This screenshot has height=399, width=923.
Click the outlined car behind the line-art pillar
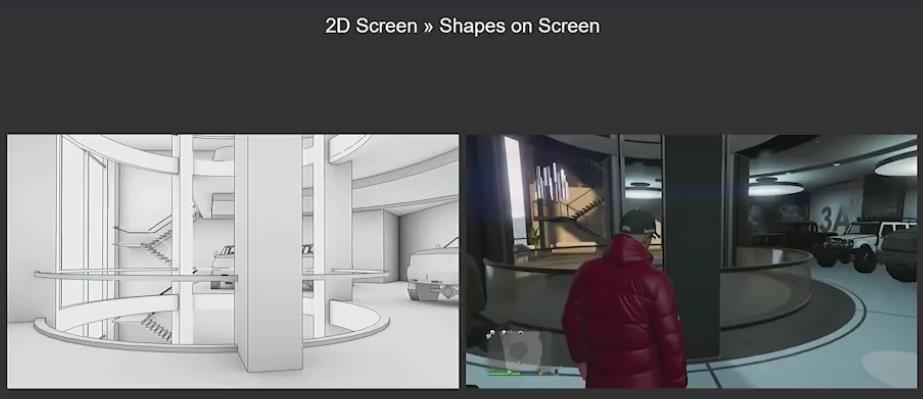pos(224,266)
